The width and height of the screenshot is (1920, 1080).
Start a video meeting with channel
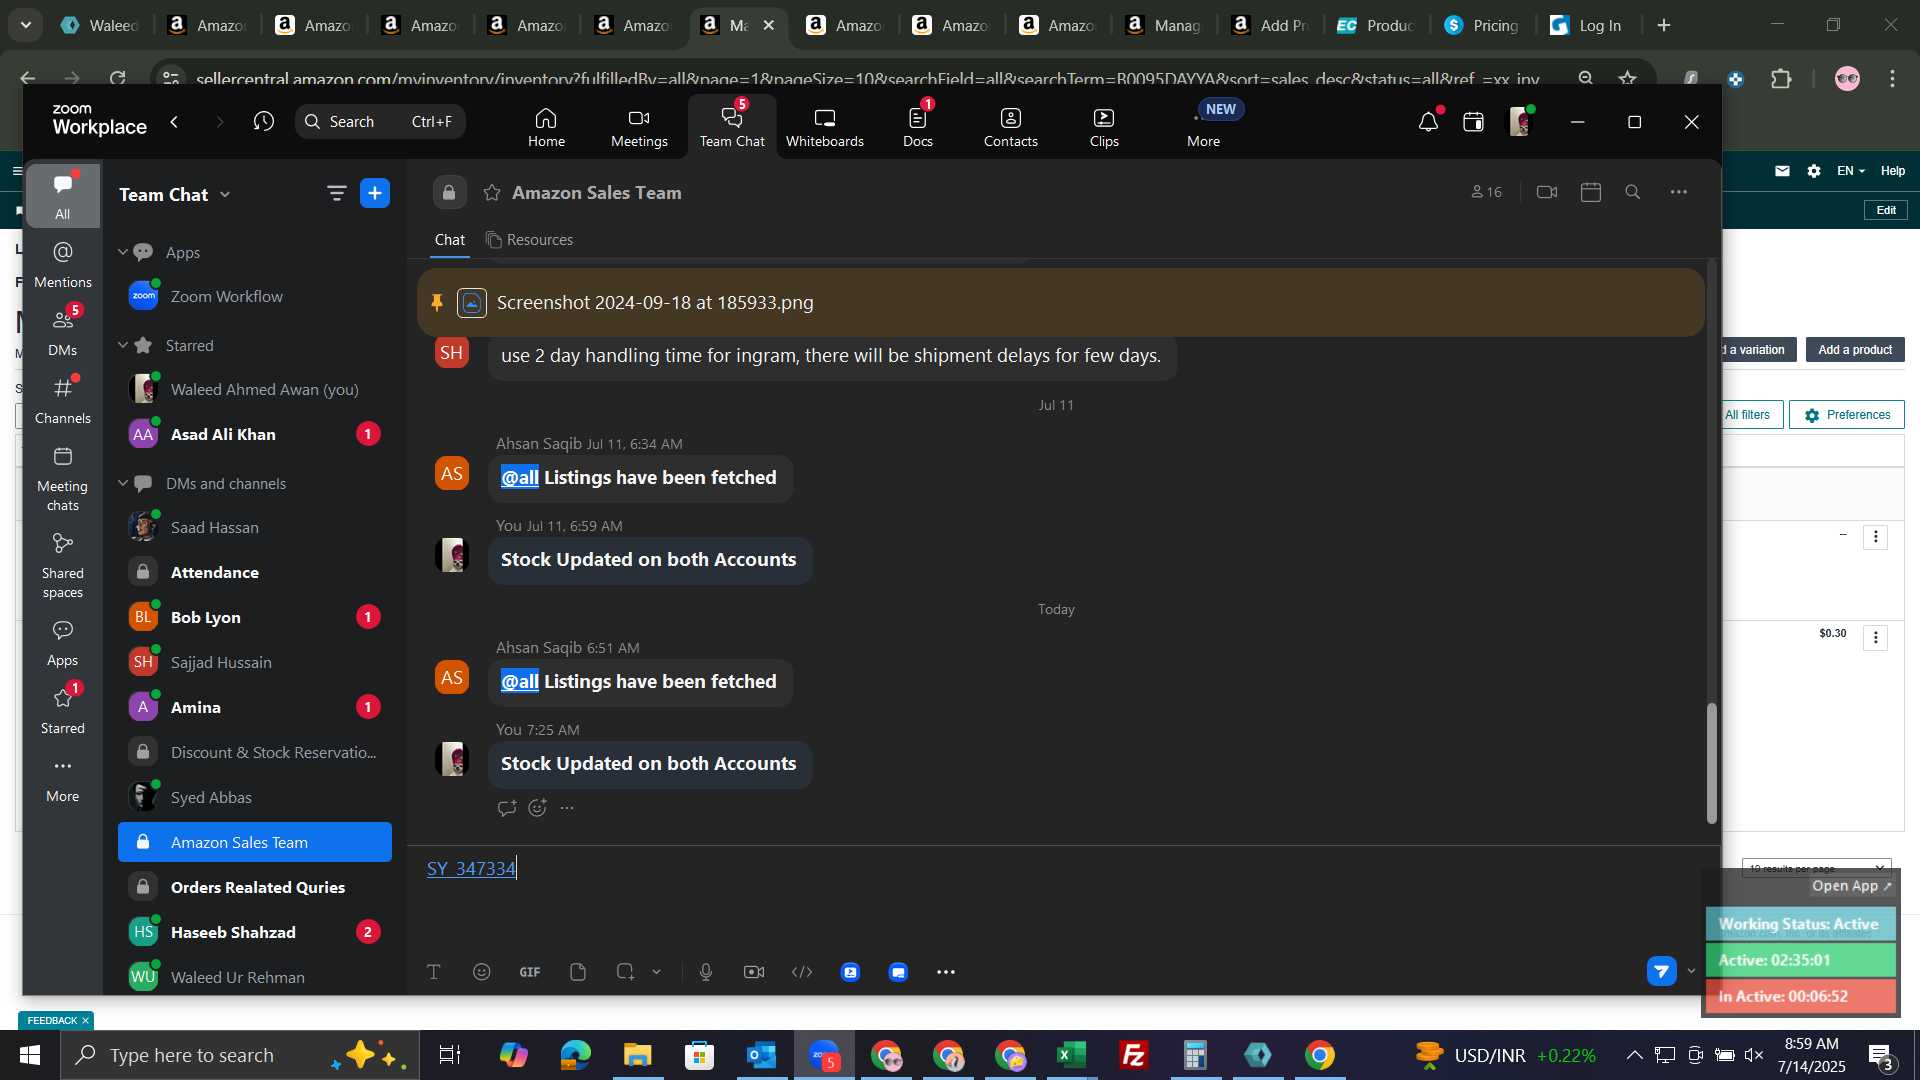pyautogui.click(x=1547, y=192)
